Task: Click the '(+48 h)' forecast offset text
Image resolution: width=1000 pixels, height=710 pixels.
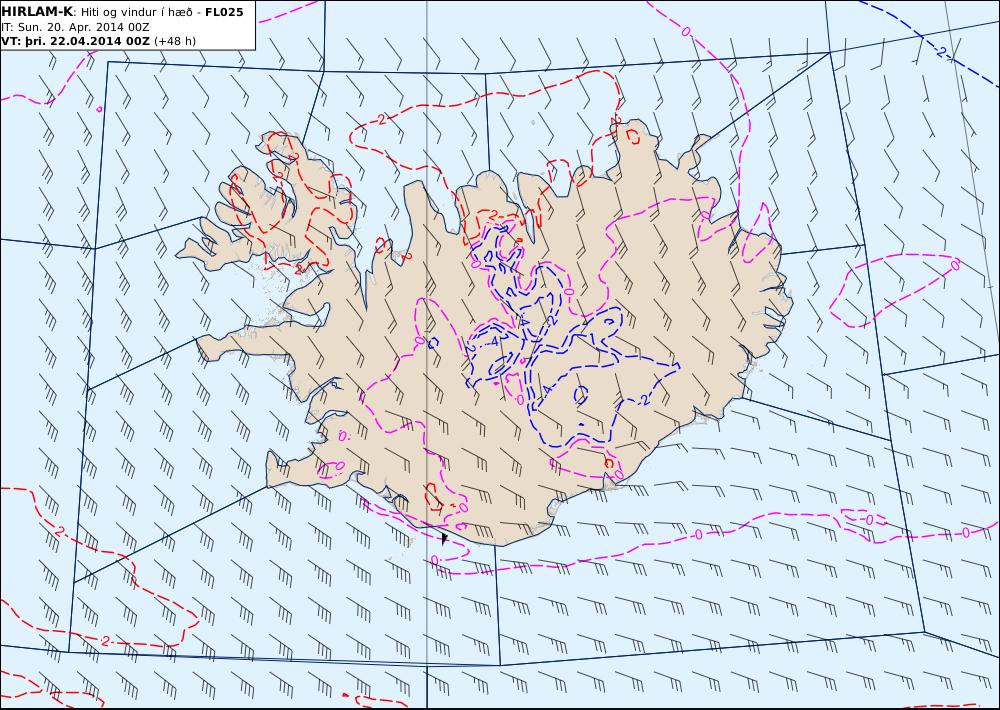Action: pyautogui.click(x=175, y=41)
